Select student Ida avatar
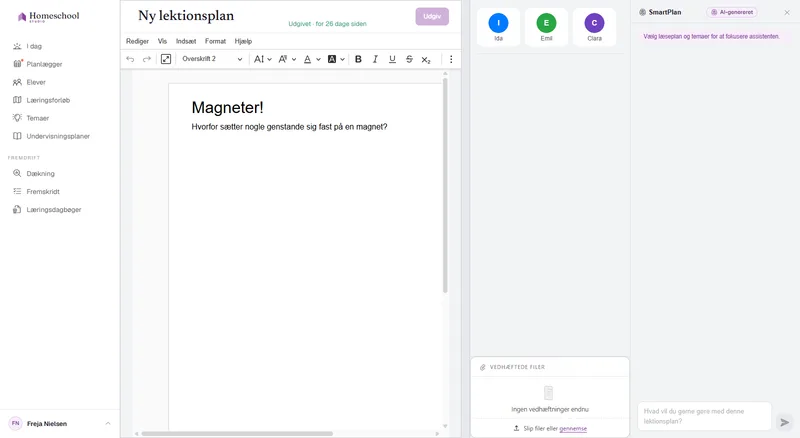800x438 pixels. coord(498,23)
